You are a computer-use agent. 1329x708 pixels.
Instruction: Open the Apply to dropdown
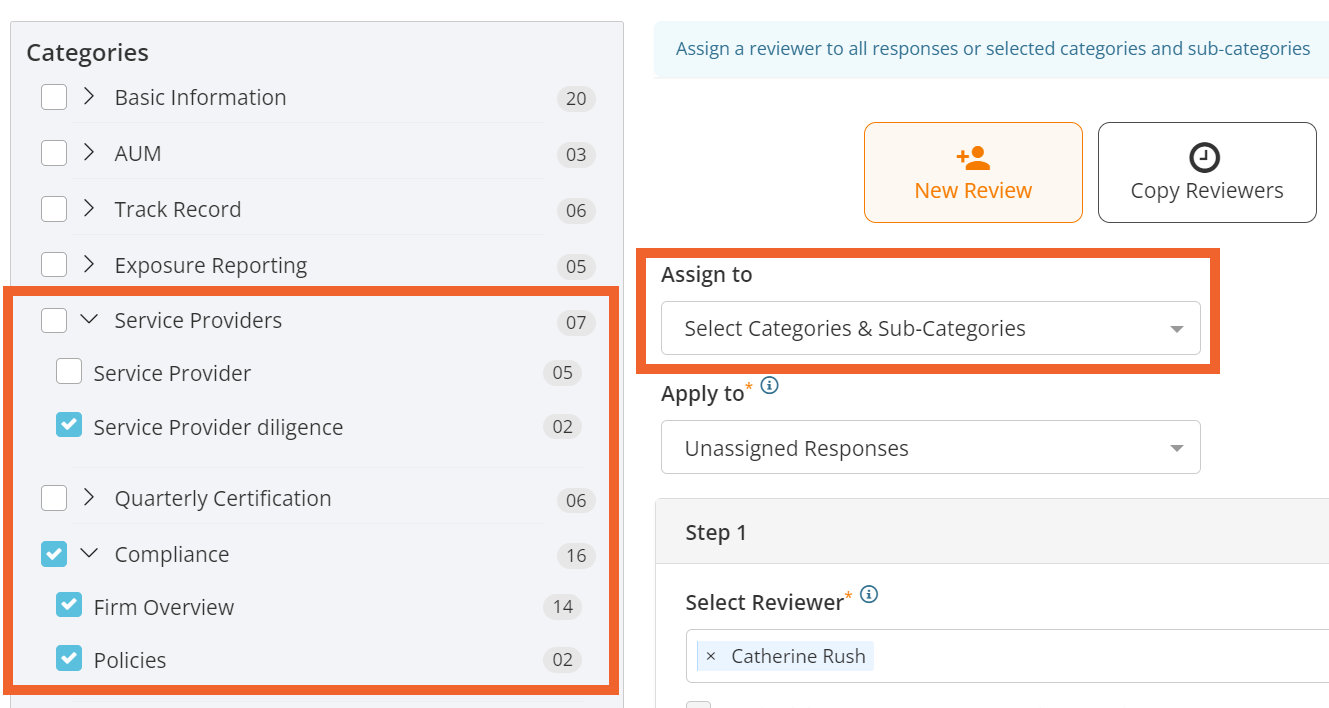[930, 447]
